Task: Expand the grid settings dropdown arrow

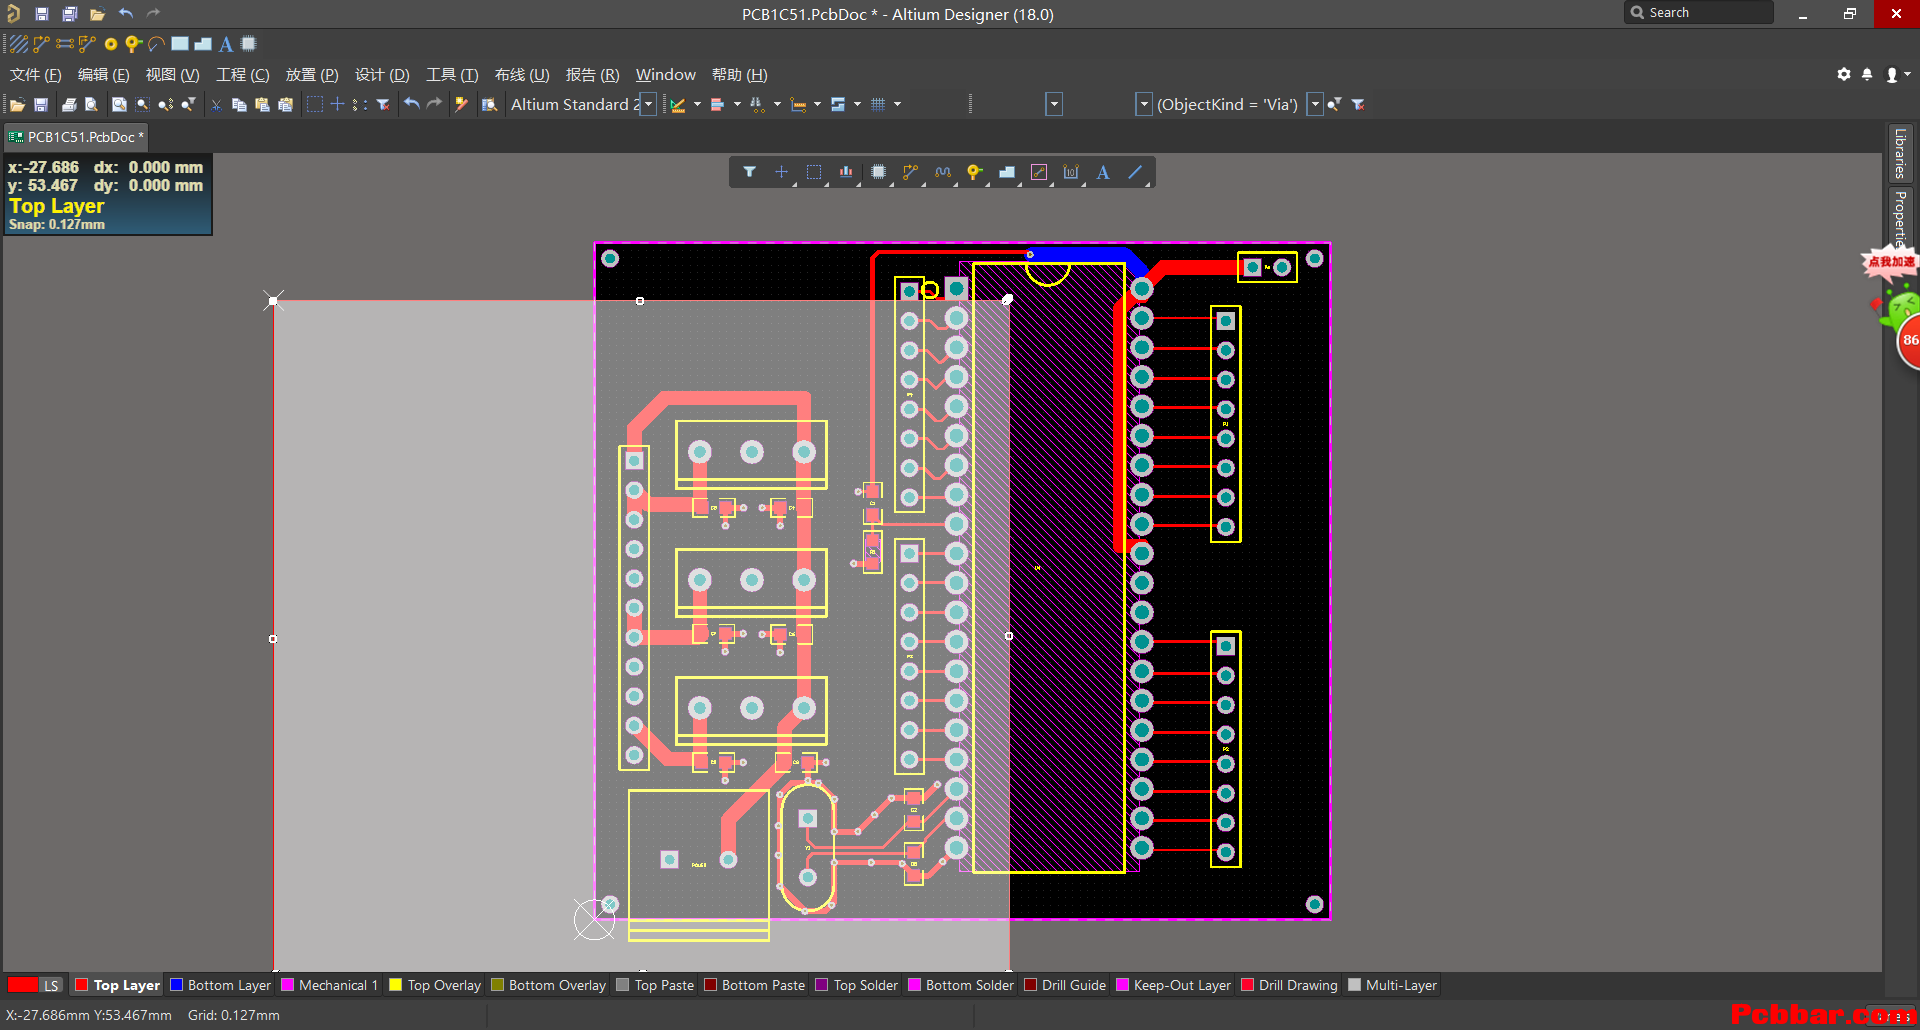Action: coord(897,104)
